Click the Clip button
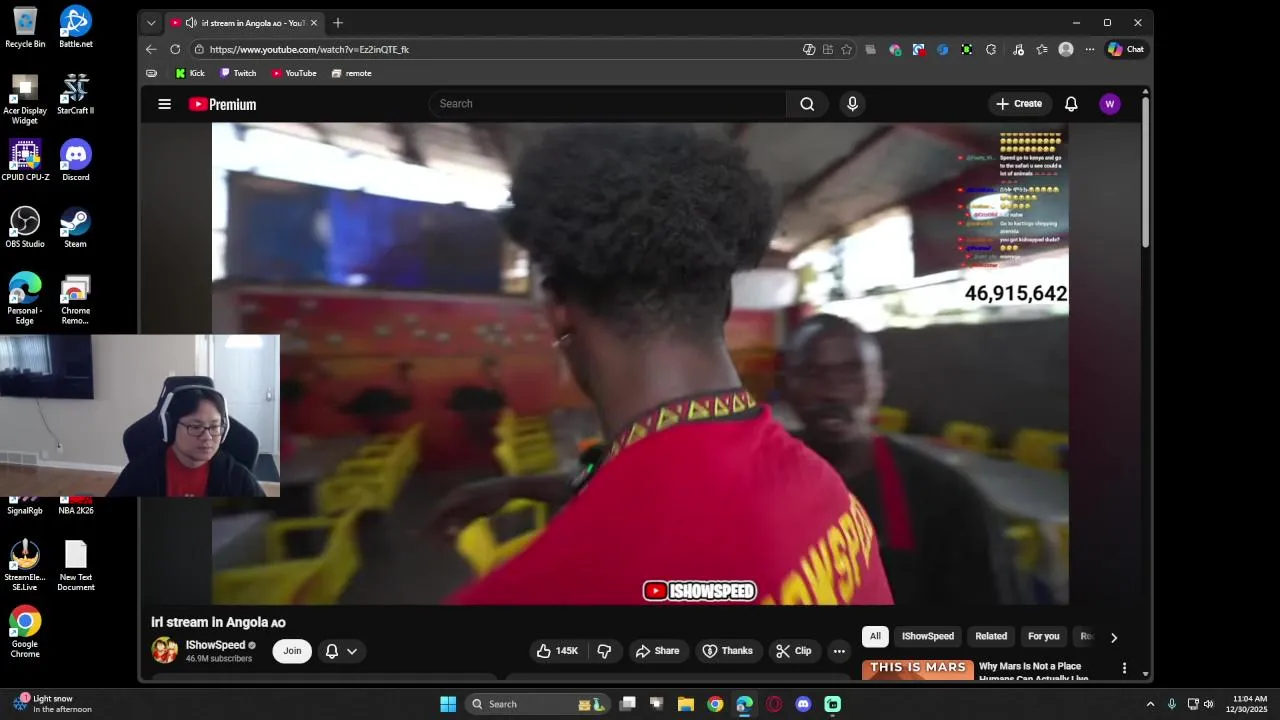Image resolution: width=1280 pixels, height=720 pixels. point(793,651)
